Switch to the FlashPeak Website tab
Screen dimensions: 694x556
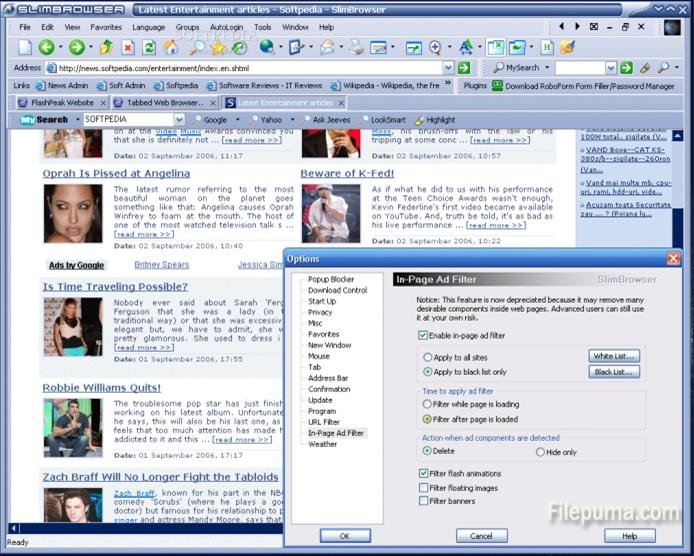point(61,102)
